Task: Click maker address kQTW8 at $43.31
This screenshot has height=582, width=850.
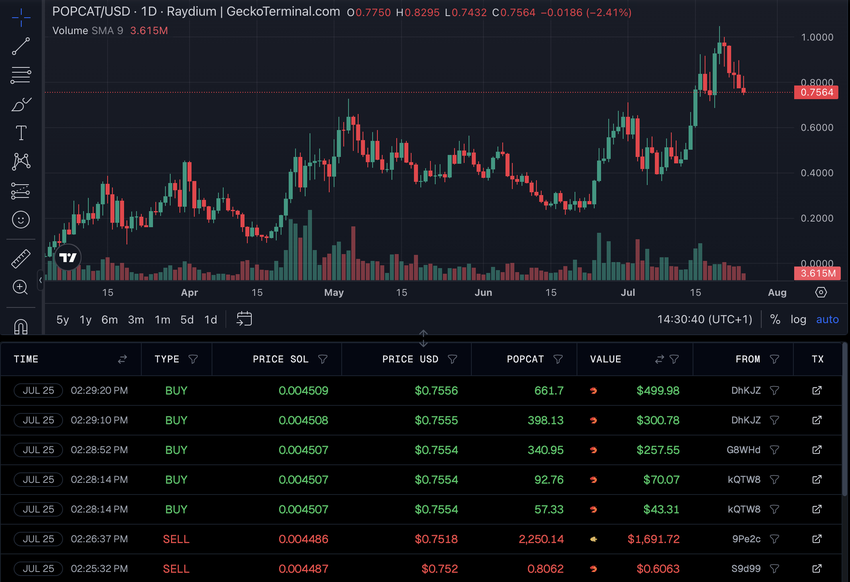Action: coord(744,509)
